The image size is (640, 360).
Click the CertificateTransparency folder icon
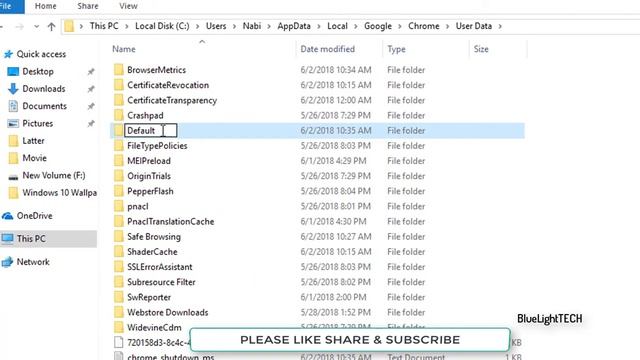(x=118, y=100)
